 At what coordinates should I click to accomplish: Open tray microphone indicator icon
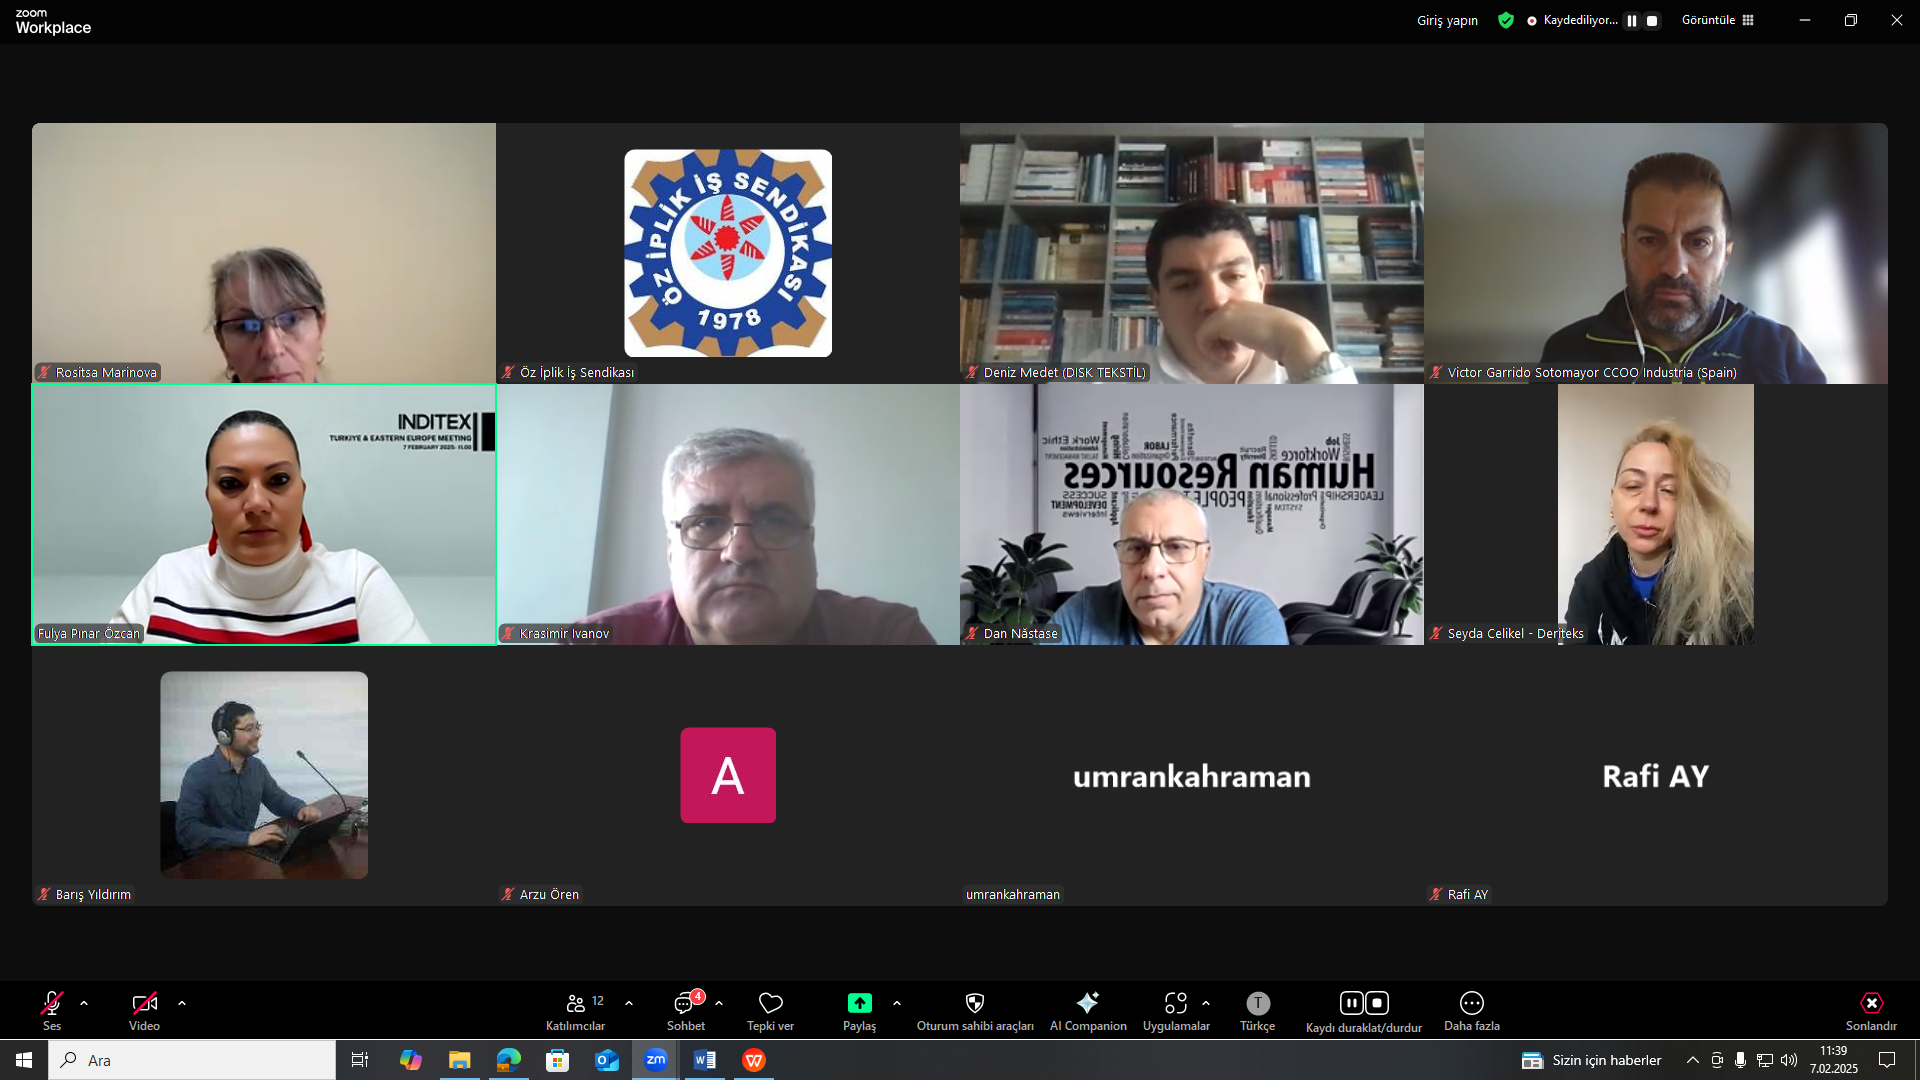tap(1741, 1060)
